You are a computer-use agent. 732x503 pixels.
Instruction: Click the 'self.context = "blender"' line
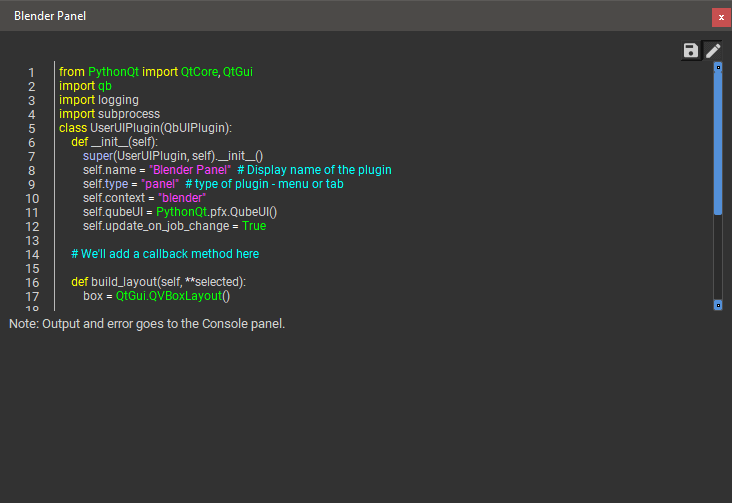click(144, 198)
